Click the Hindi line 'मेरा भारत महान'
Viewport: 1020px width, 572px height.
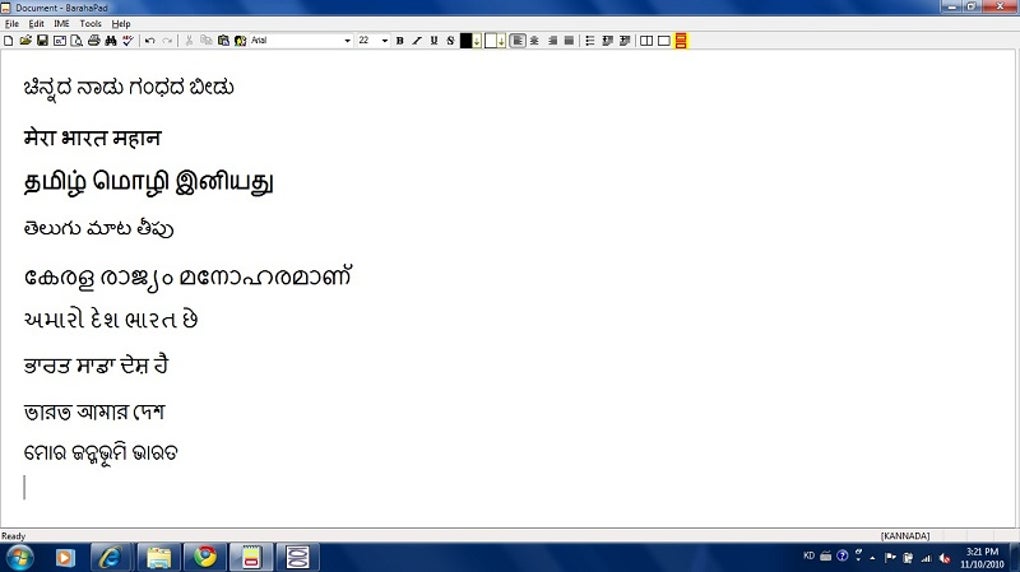point(92,138)
